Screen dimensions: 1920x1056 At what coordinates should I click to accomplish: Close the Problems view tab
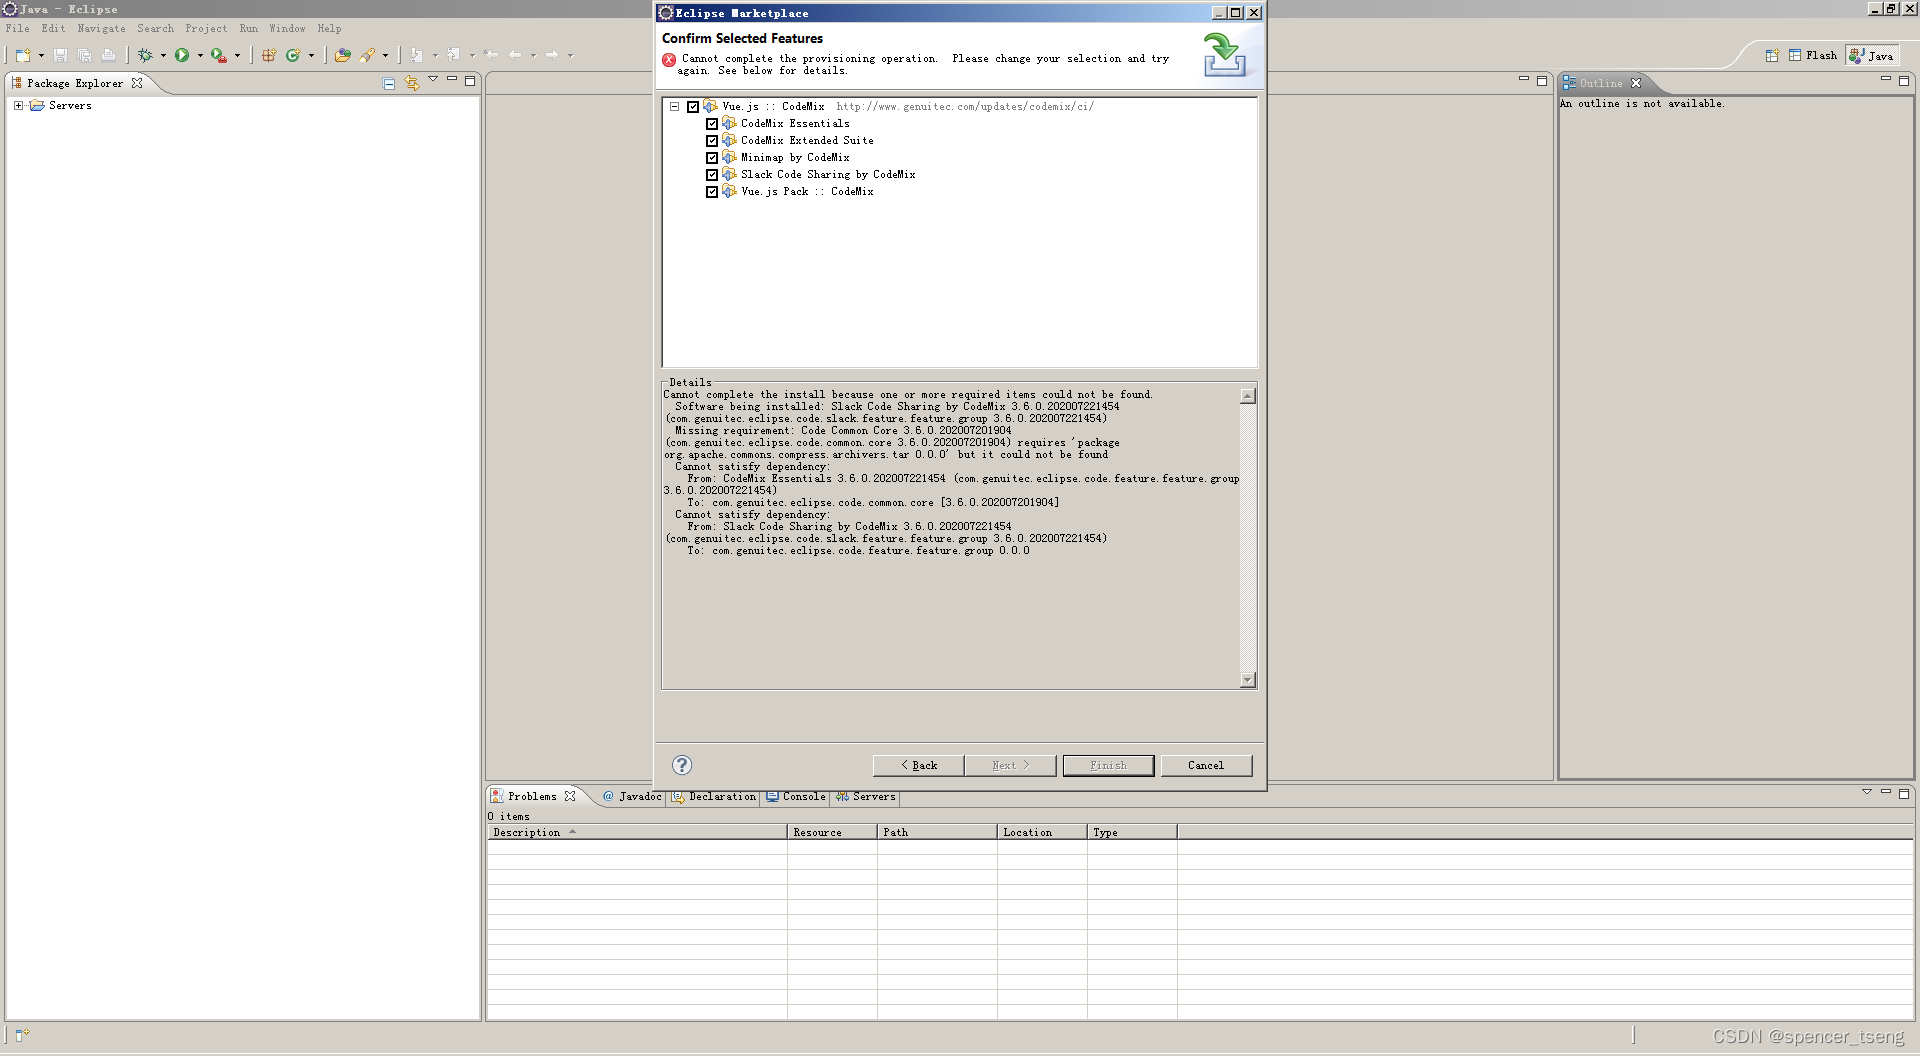570,796
